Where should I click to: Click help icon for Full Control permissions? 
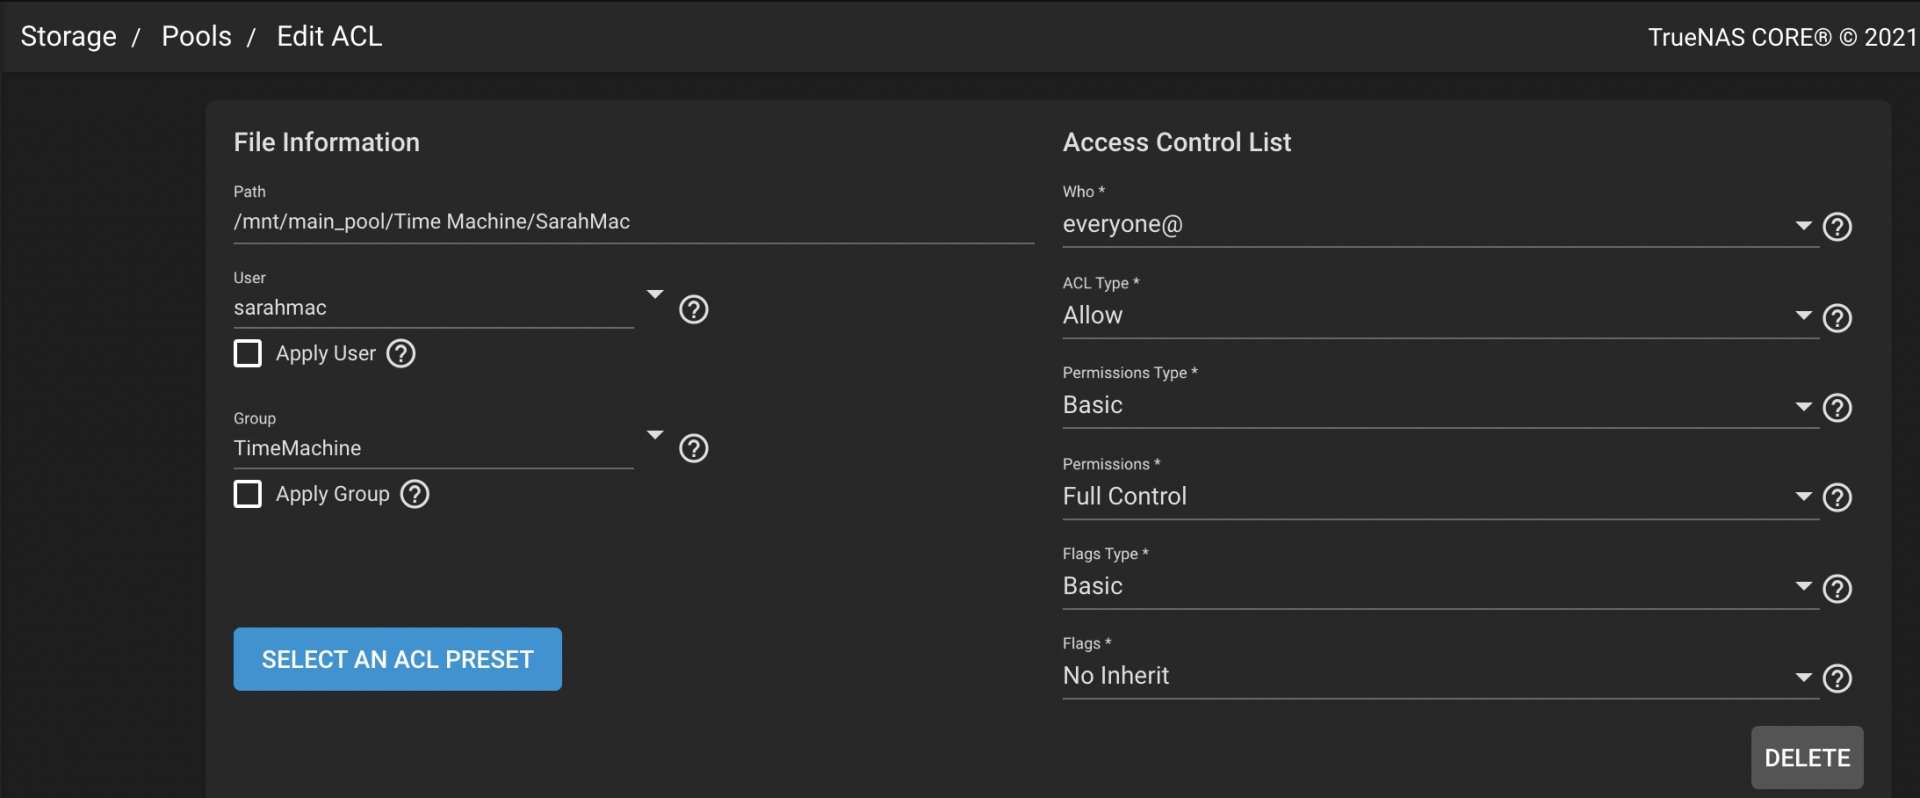click(1837, 498)
